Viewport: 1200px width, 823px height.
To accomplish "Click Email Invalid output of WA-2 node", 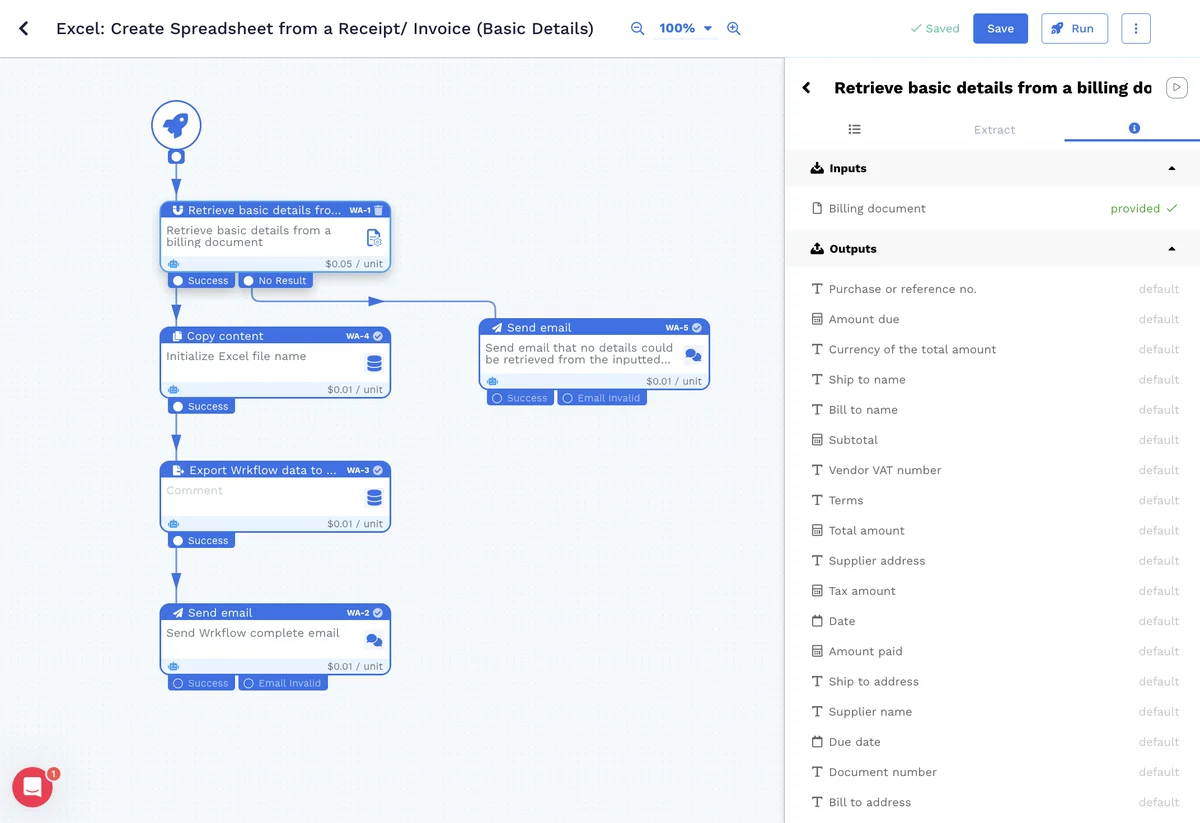I will (283, 683).
